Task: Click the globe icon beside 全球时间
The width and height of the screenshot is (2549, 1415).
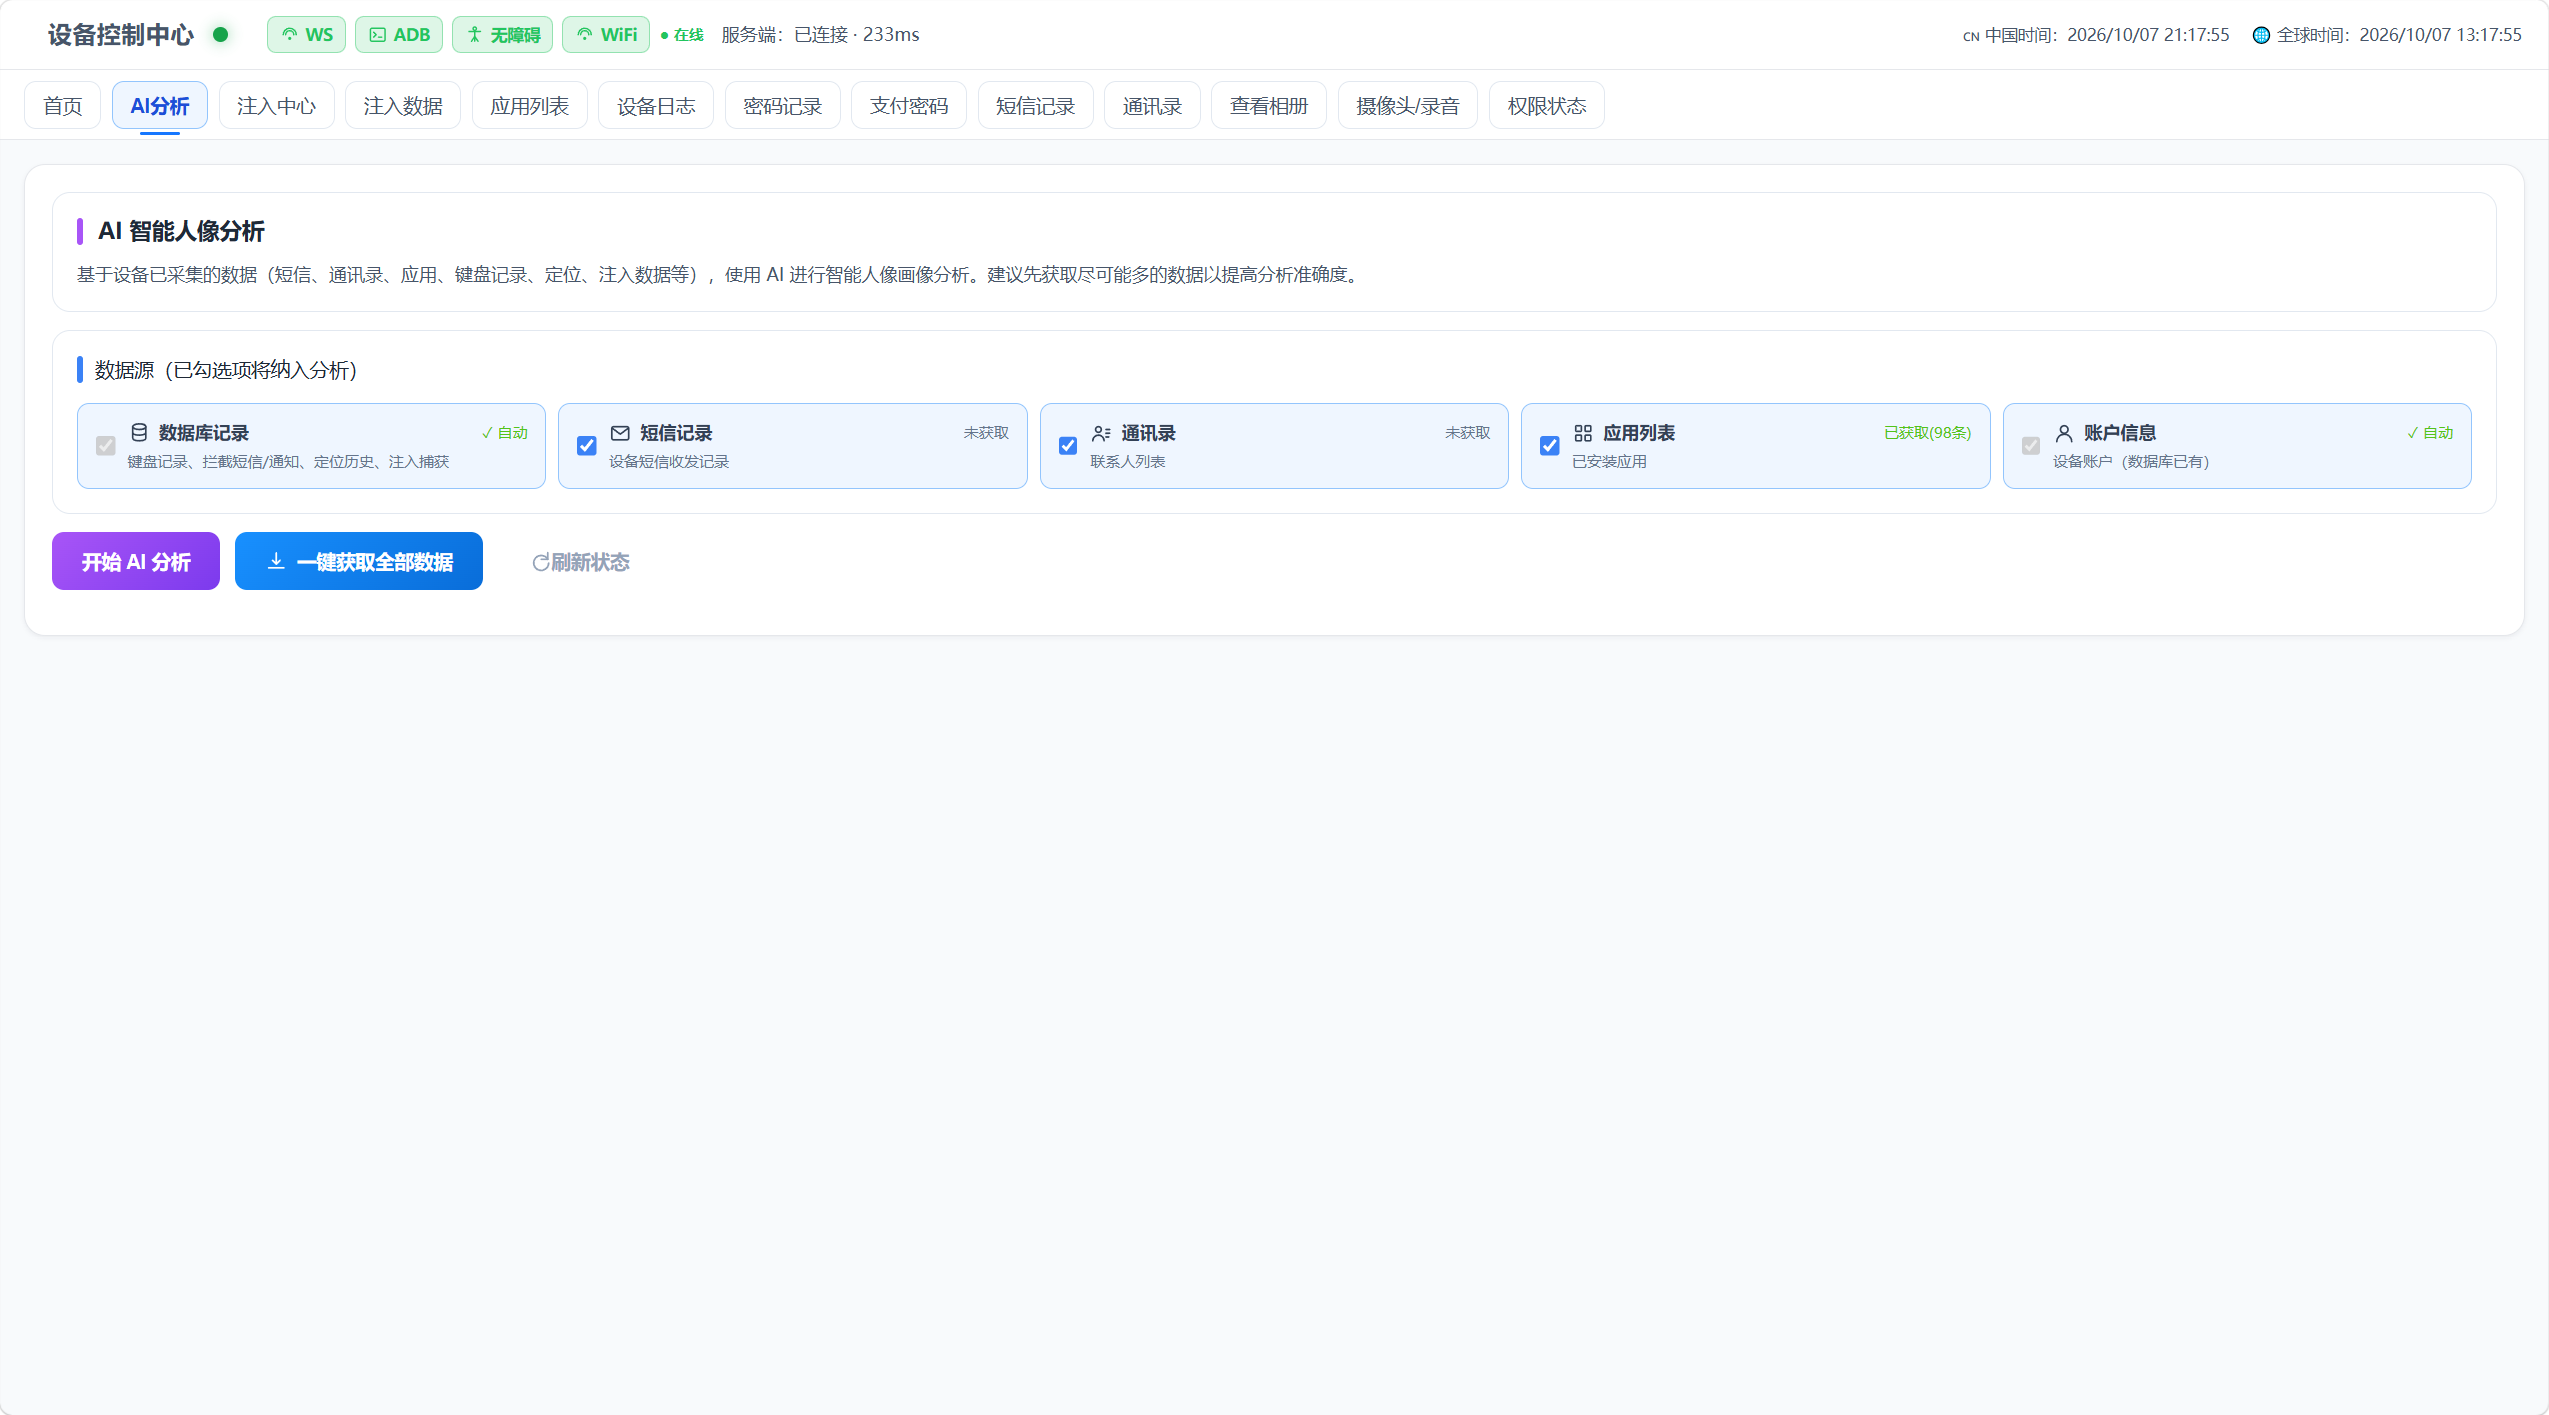Action: tap(2261, 35)
